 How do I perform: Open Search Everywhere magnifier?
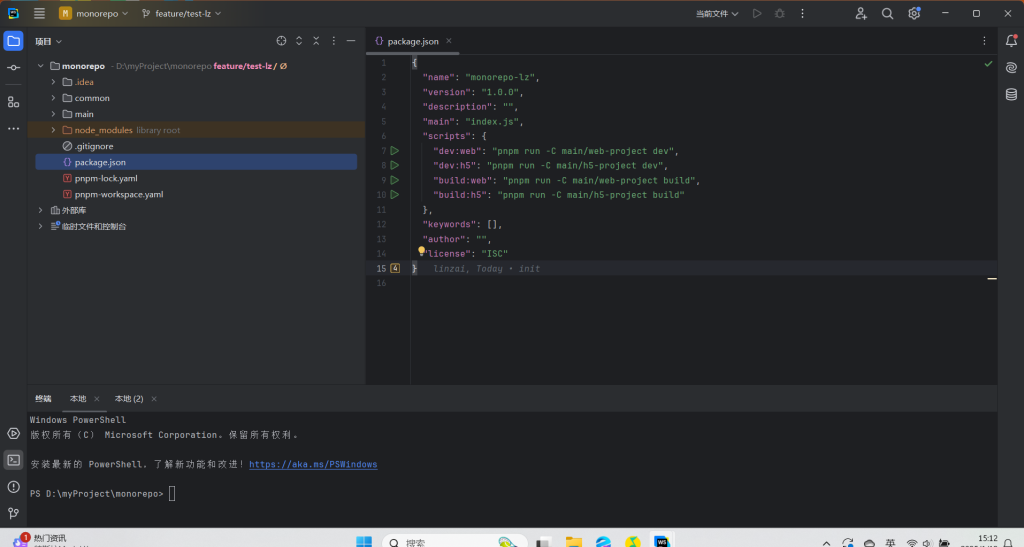888,13
